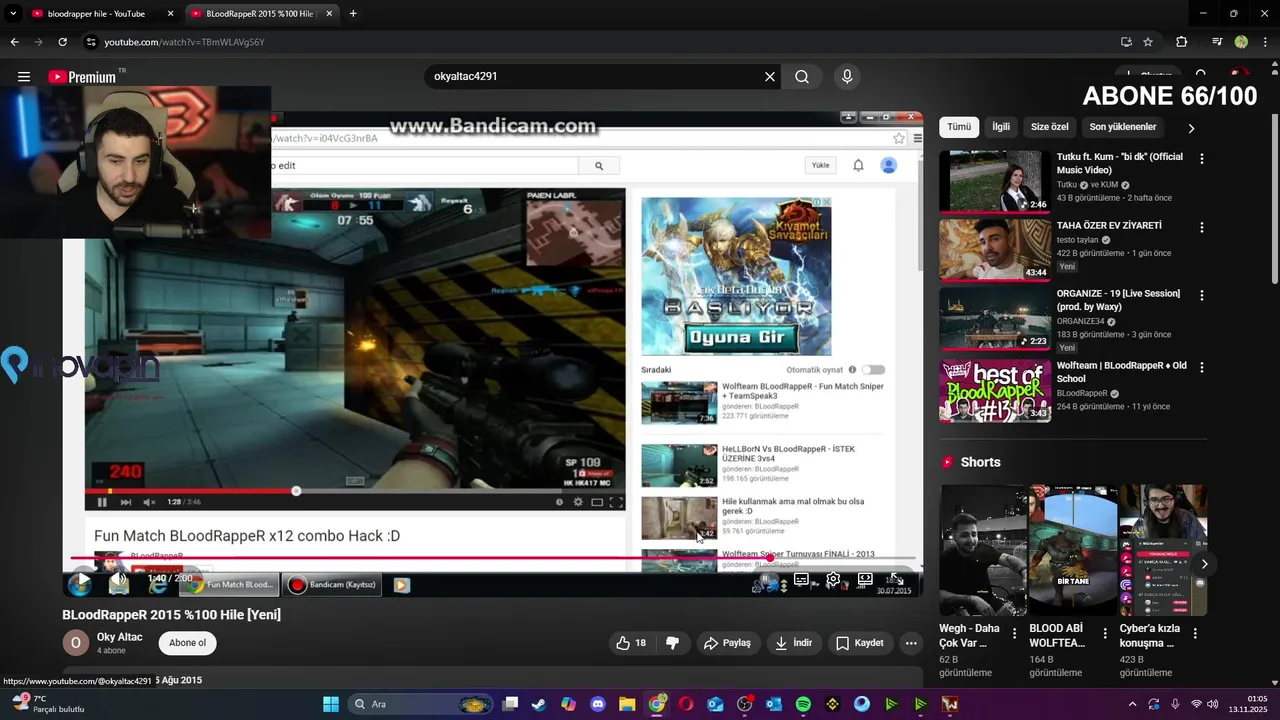Open Oky Altac channel avatar
This screenshot has height=720, width=1280.
coord(76,643)
